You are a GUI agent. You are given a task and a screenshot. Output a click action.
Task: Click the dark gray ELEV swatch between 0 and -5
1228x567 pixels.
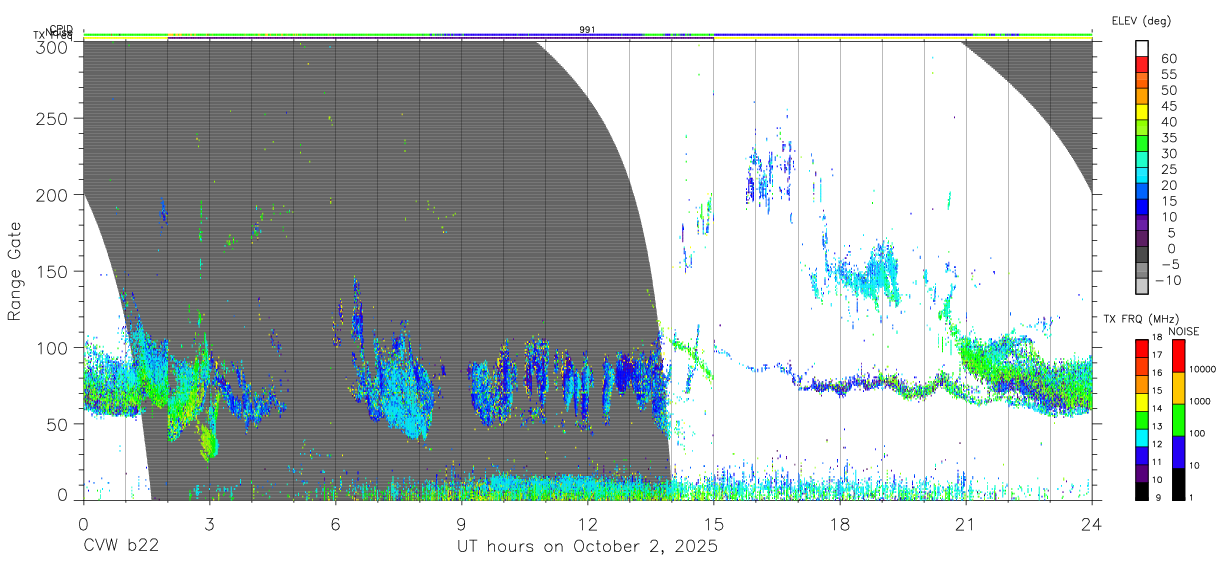[x=1142, y=256]
